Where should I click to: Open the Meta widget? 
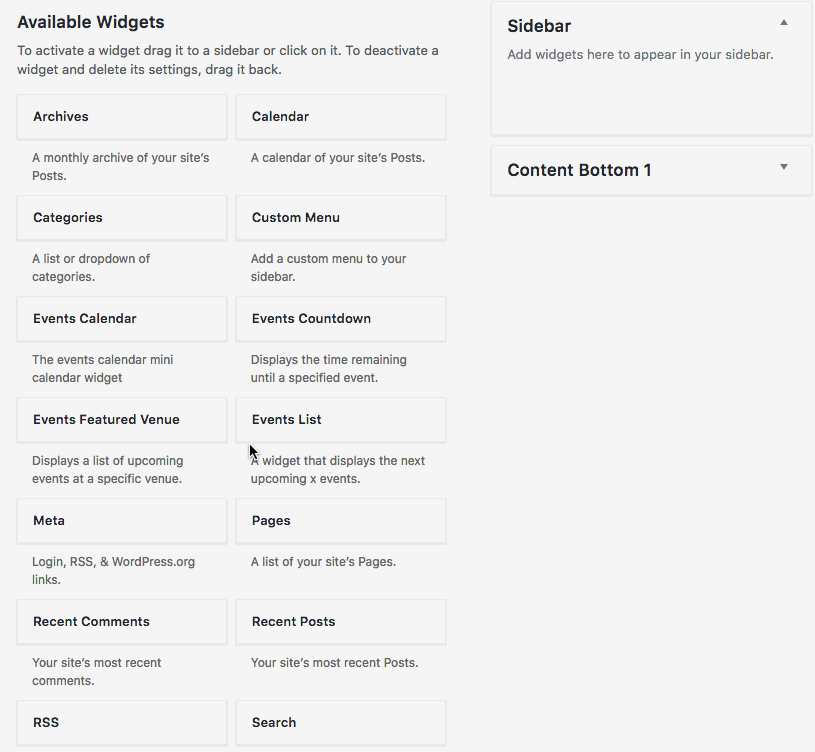pos(121,520)
